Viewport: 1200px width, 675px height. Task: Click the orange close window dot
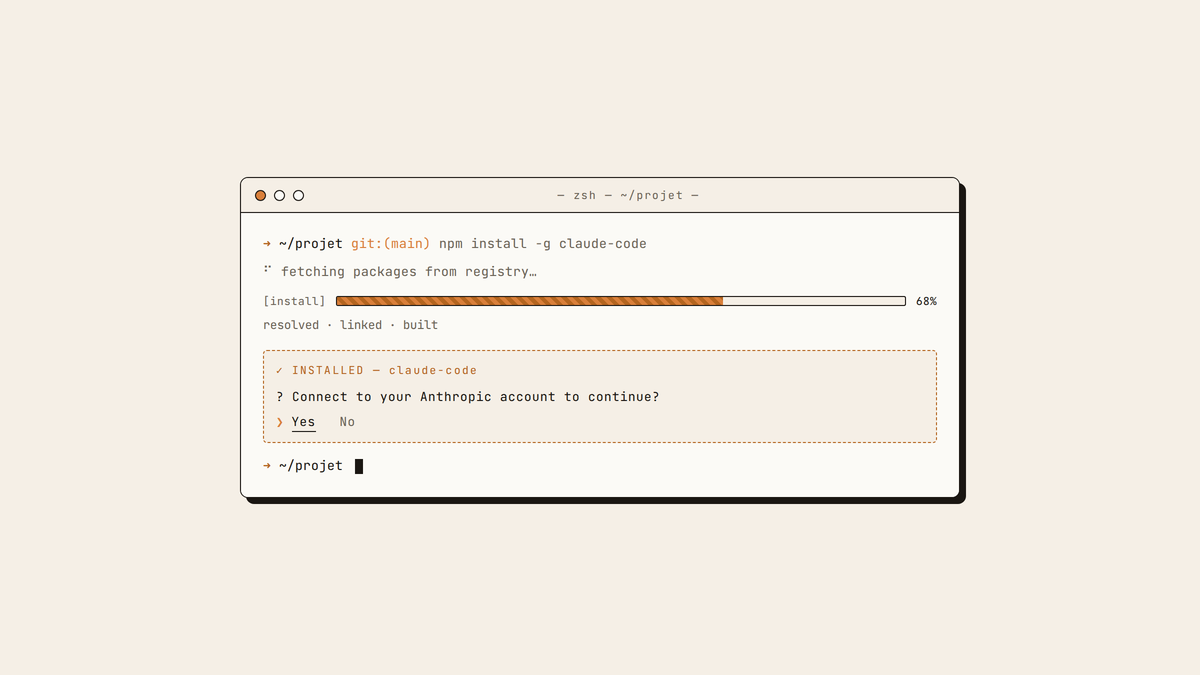(260, 196)
